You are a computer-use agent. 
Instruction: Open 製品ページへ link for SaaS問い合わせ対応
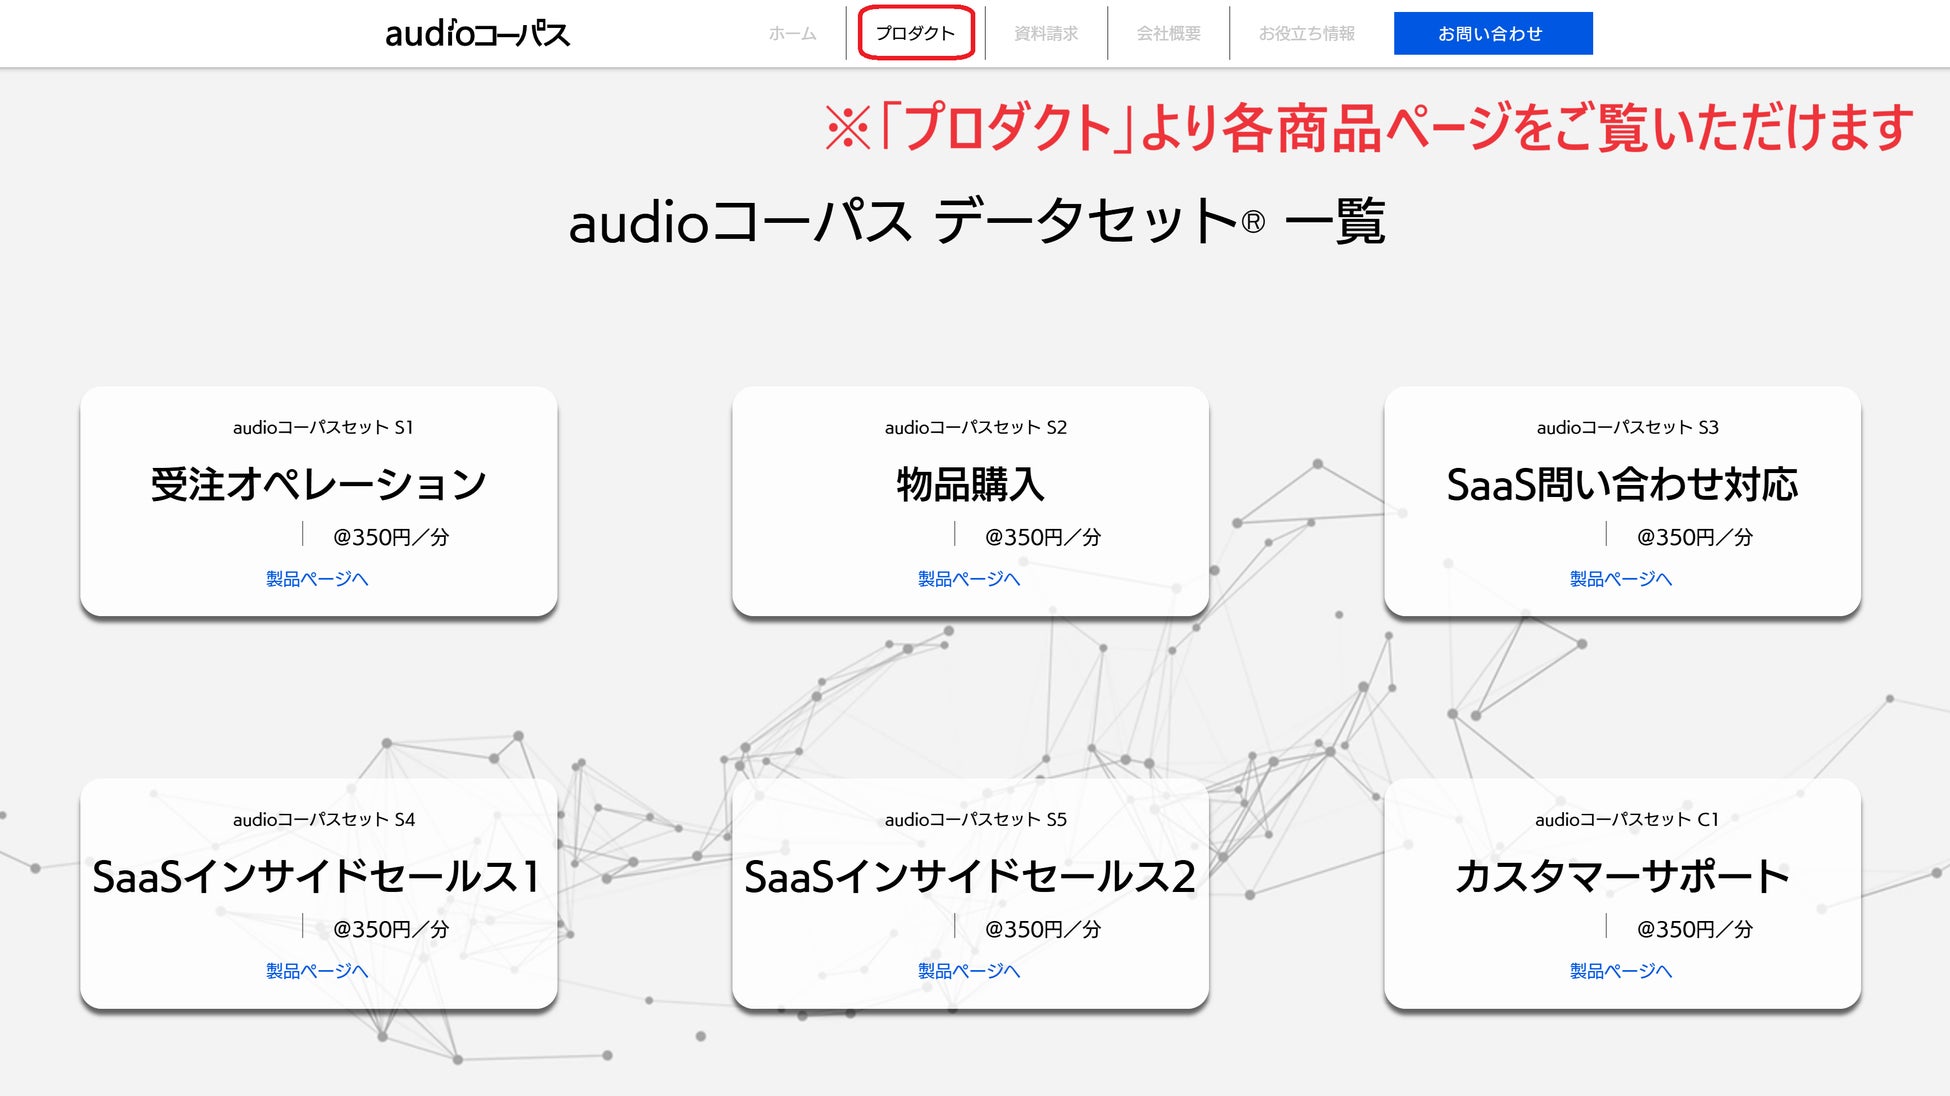coord(1621,579)
